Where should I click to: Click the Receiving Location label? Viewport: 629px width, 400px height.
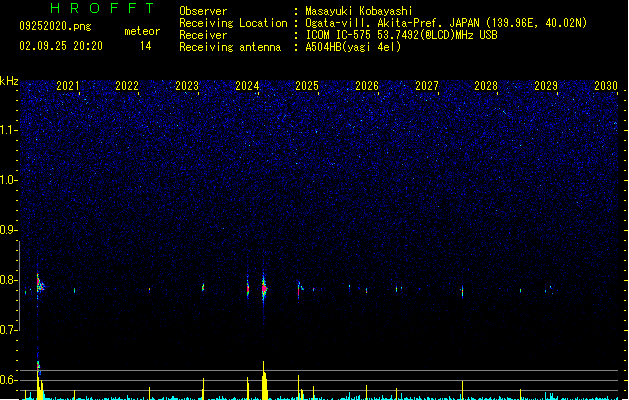point(233,23)
